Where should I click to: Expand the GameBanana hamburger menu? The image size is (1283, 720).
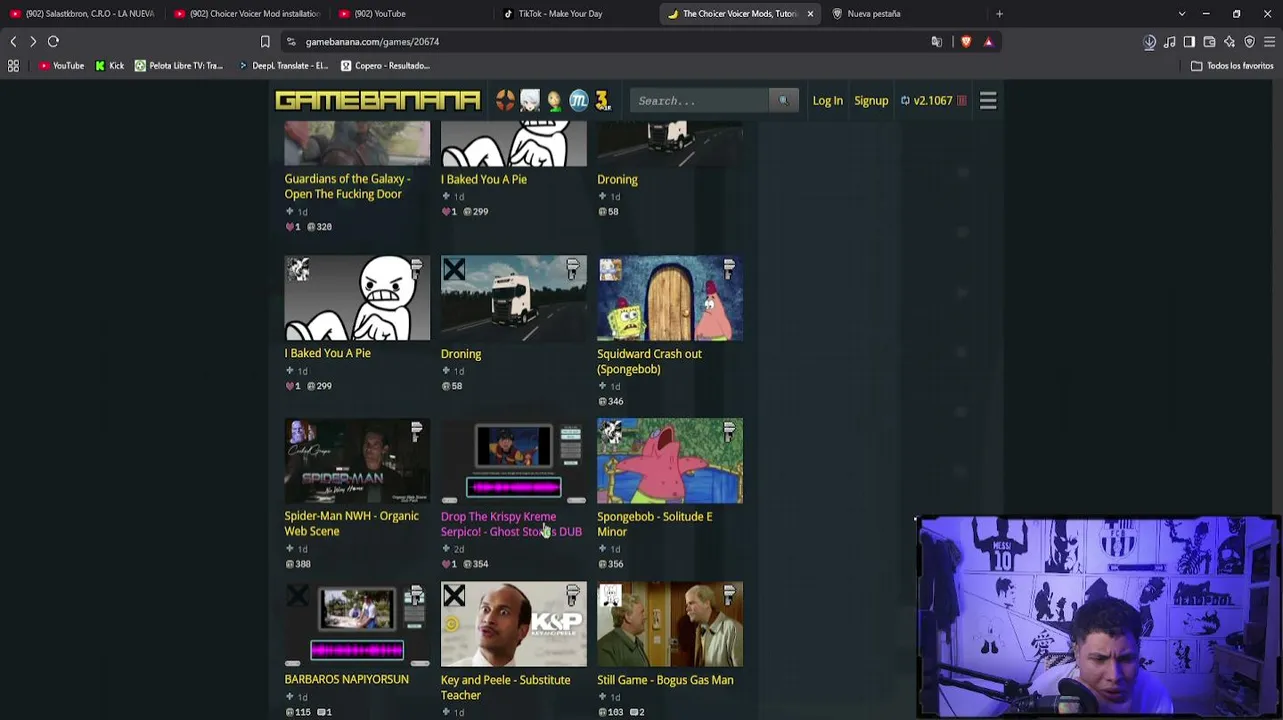point(988,100)
